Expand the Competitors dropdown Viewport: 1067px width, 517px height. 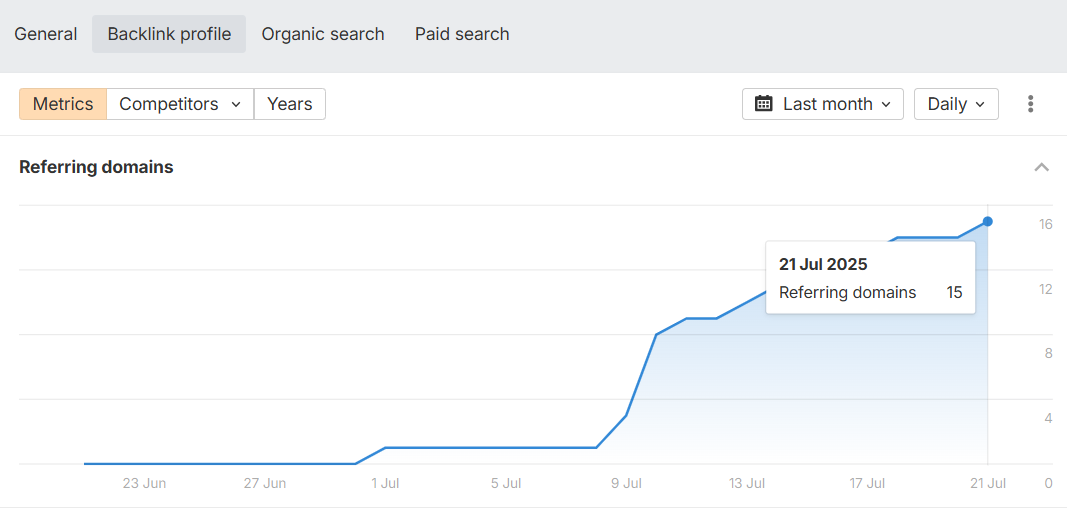point(180,104)
